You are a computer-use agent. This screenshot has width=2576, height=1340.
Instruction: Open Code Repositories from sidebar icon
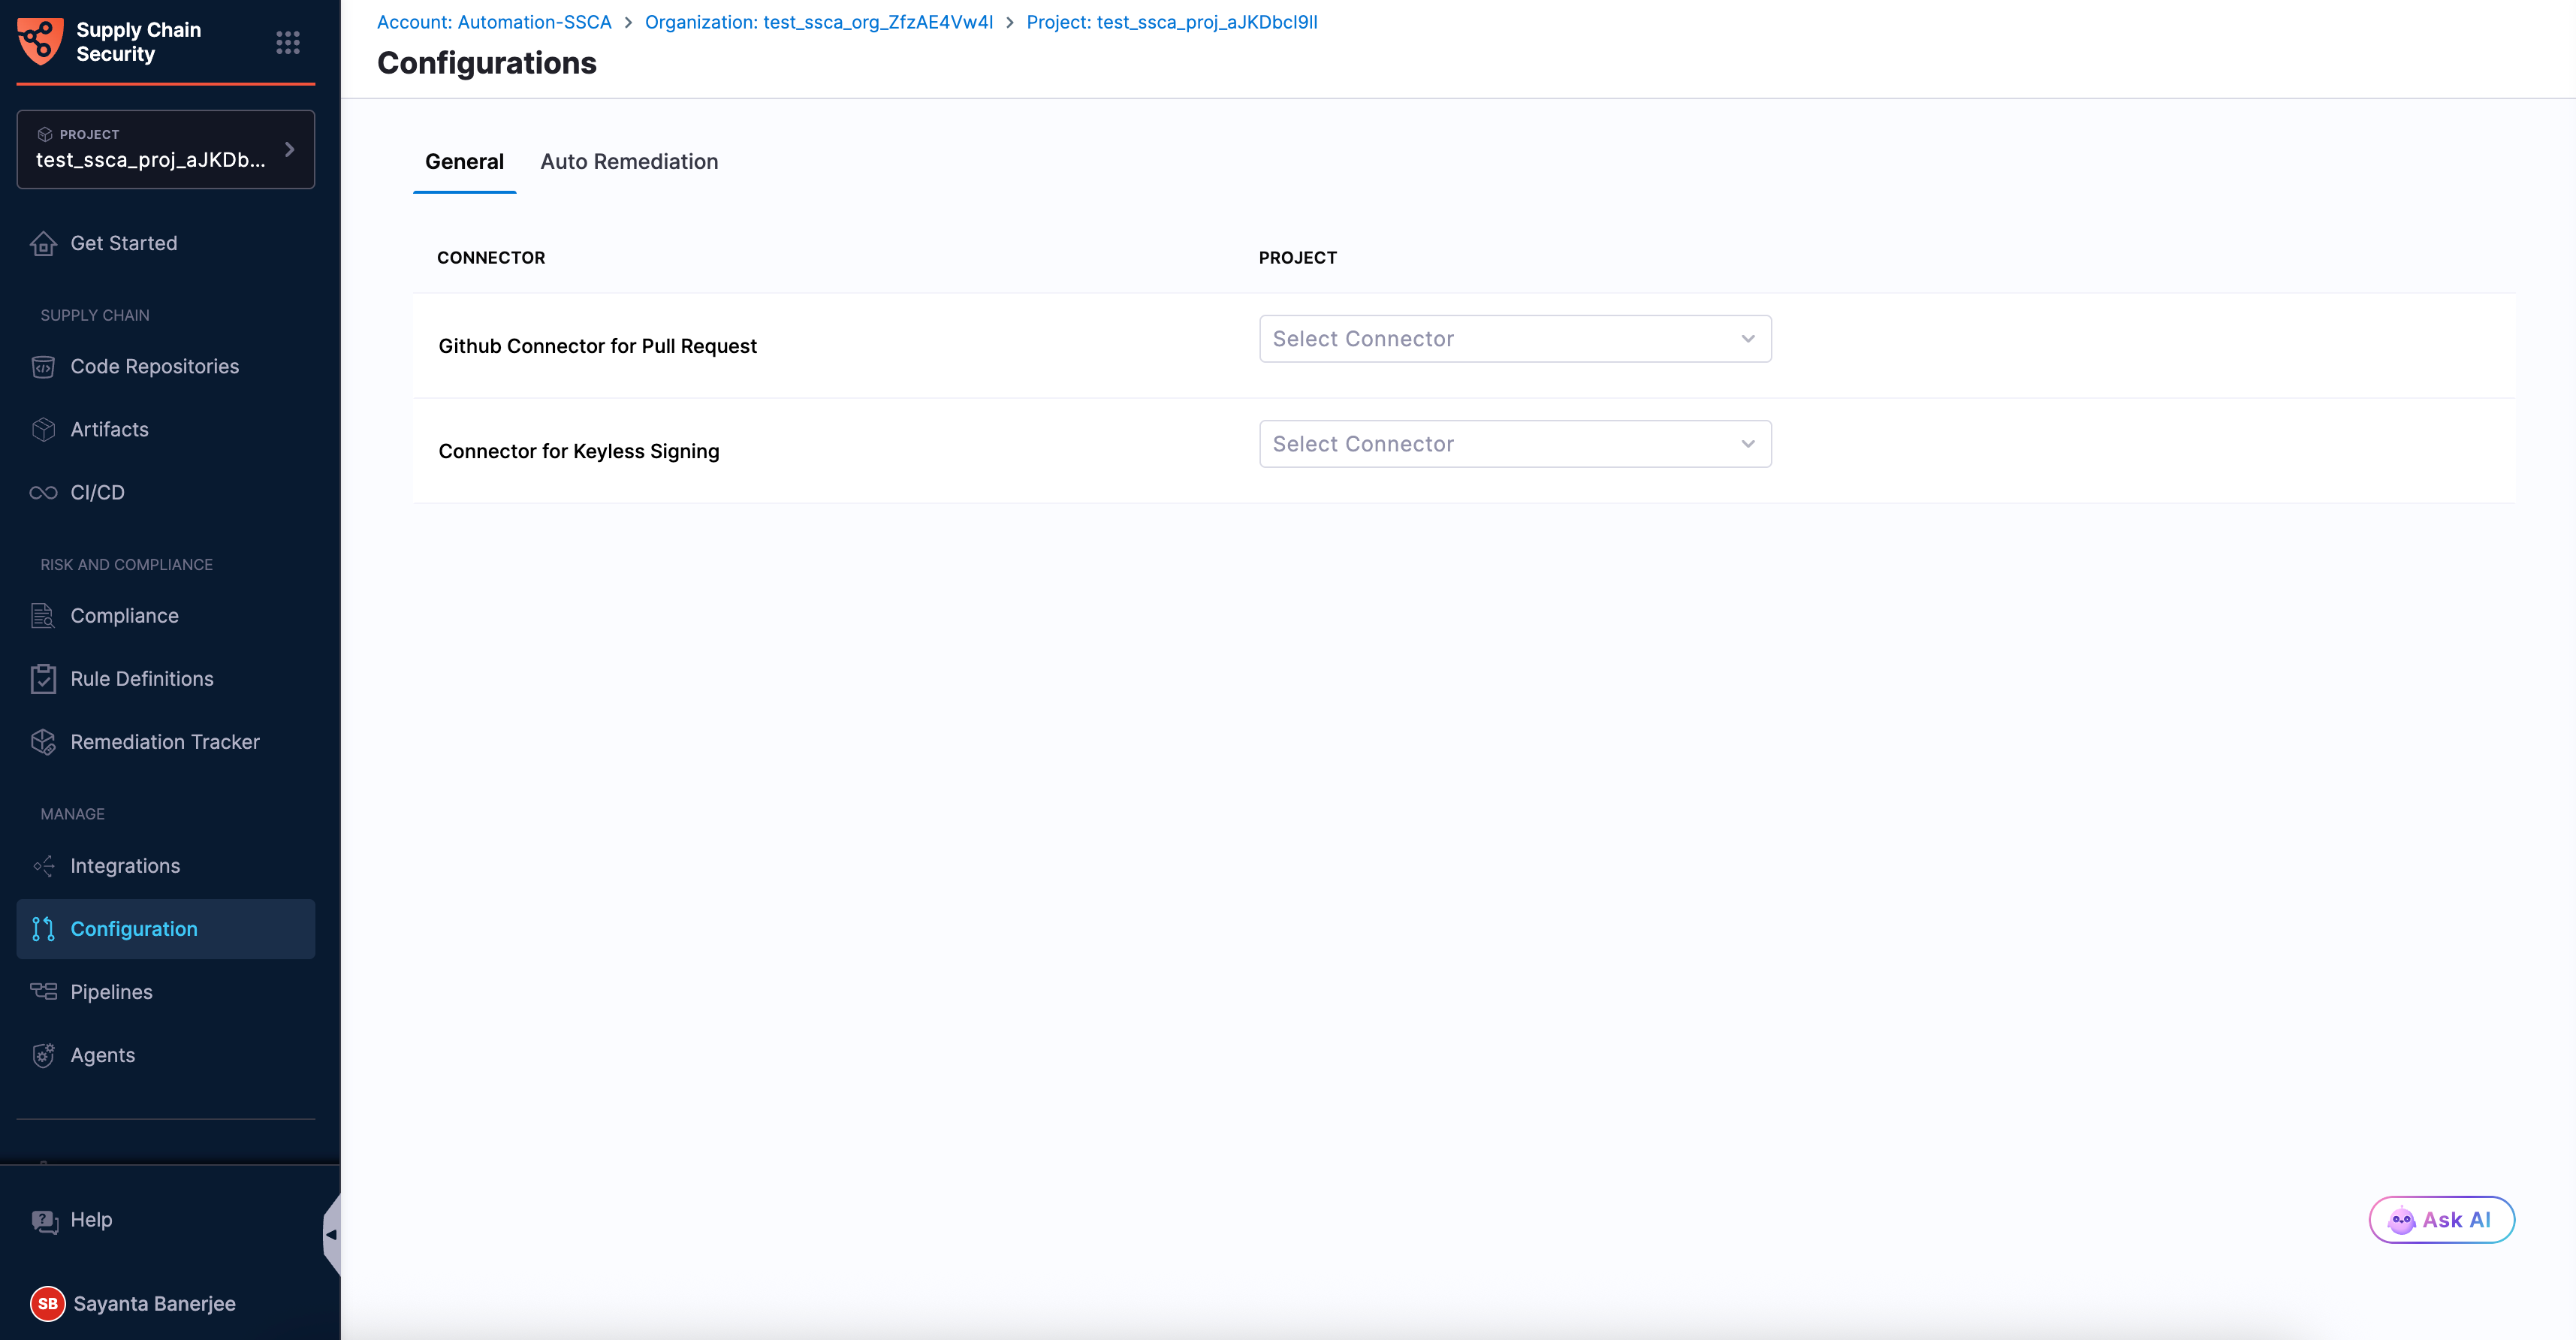tap(43, 367)
